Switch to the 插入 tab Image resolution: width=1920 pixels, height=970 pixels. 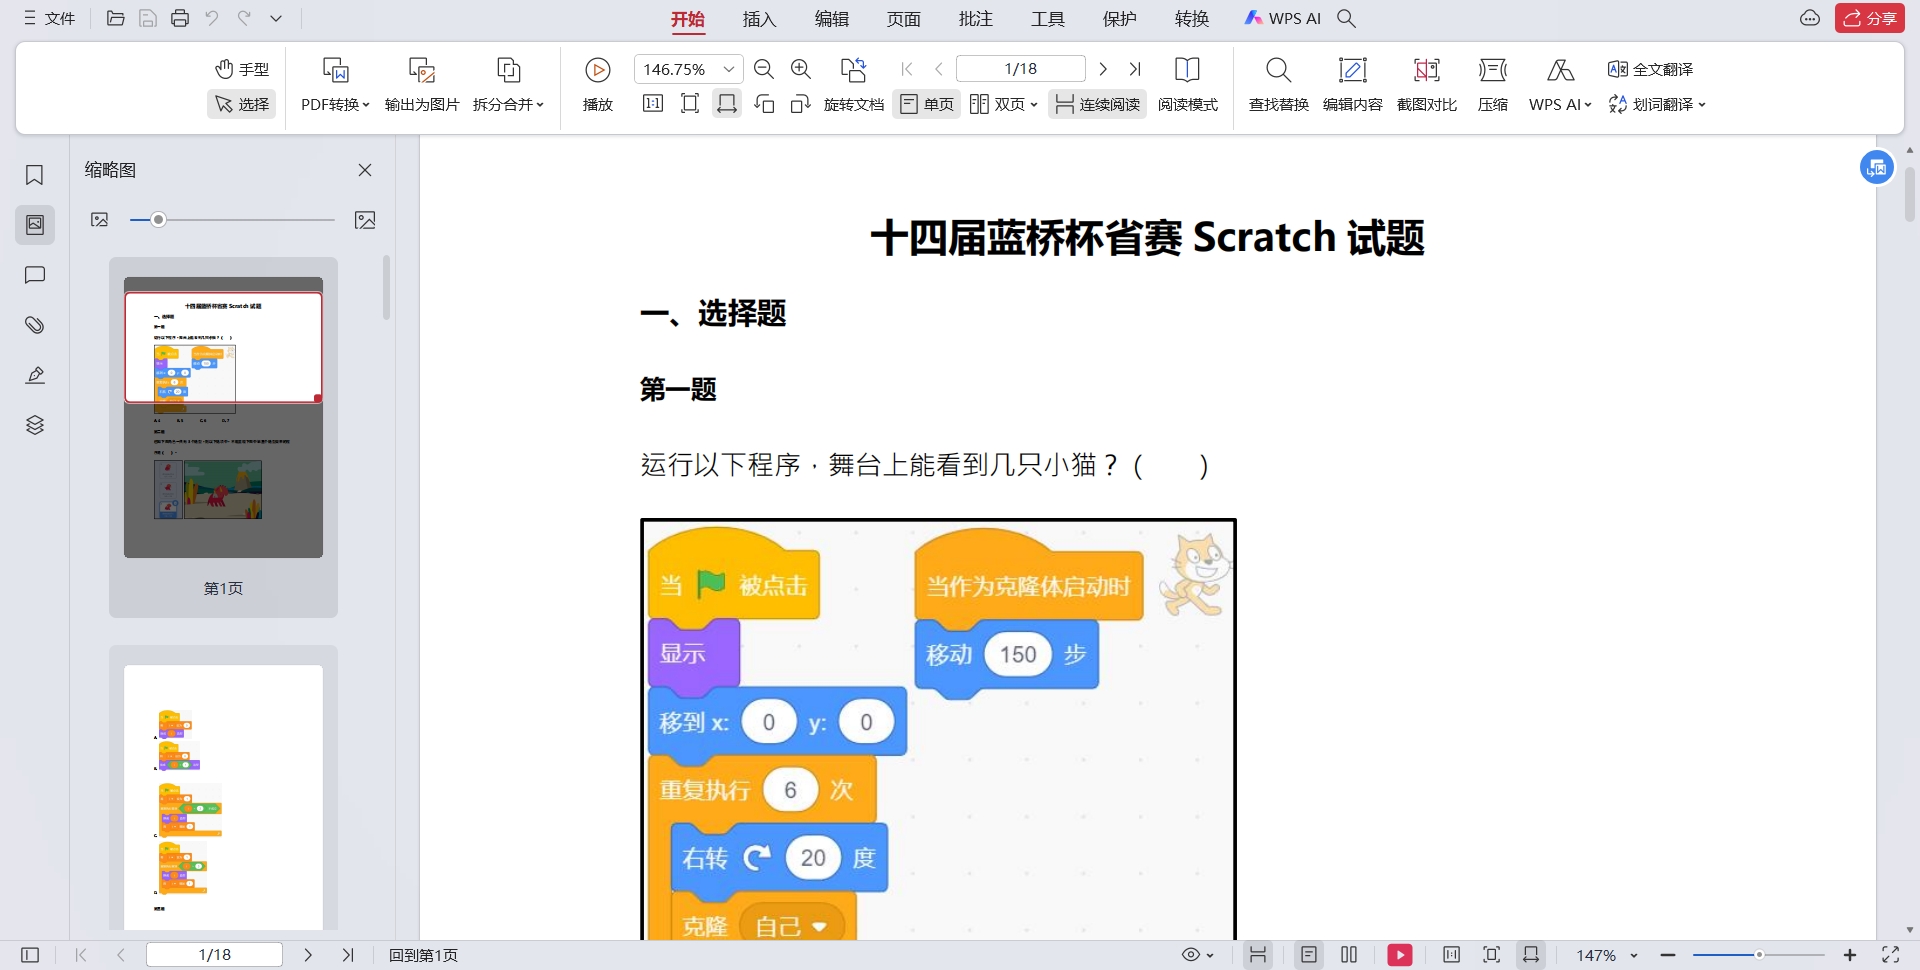pyautogui.click(x=760, y=19)
